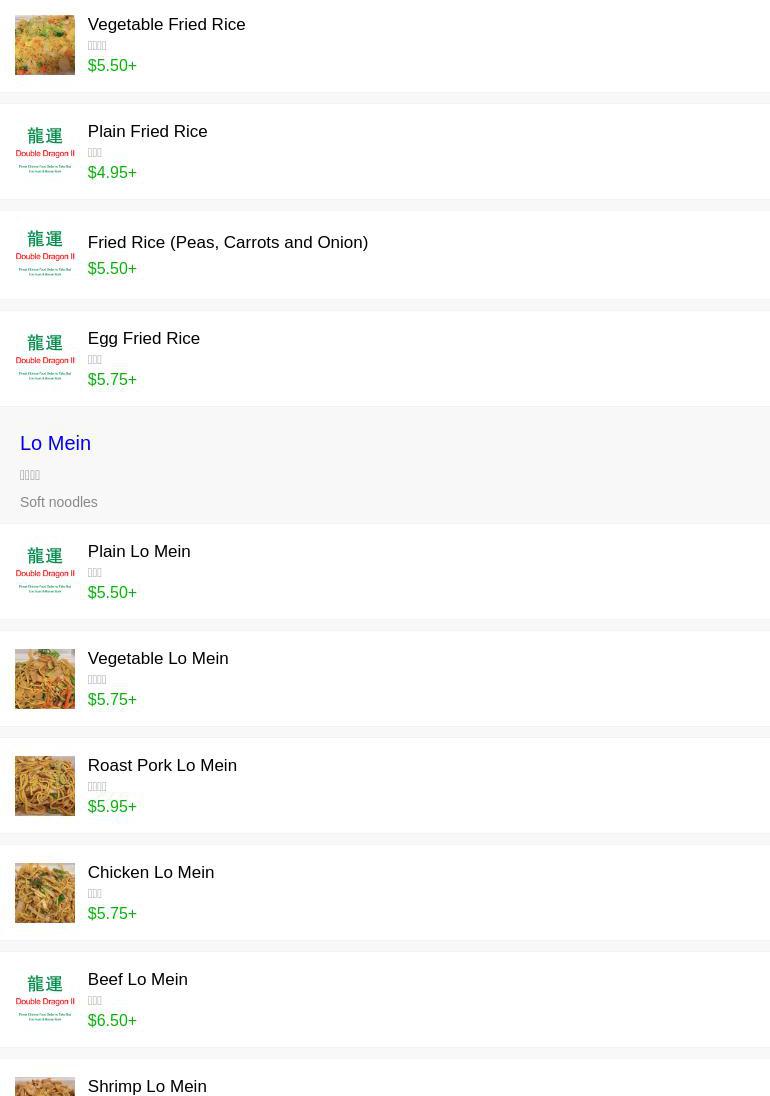770x1096 pixels.
Task: Click the logo next to Fried Rice (Peas, Carrots and Onion)
Action: 45,254
